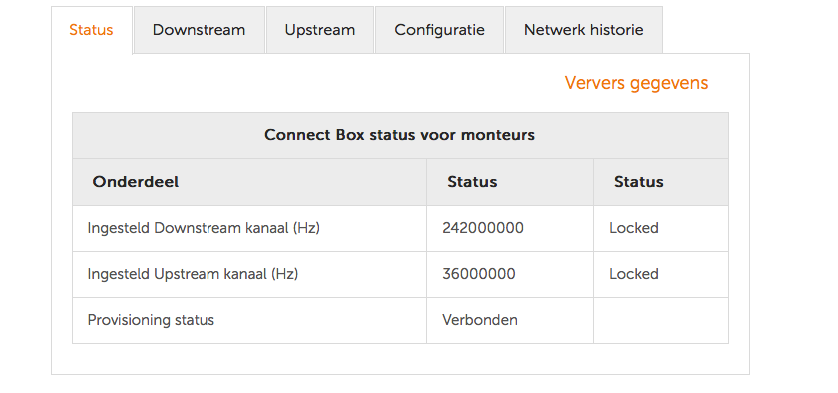Select the Configuratie tab
The width and height of the screenshot is (838, 393).
[x=439, y=30]
